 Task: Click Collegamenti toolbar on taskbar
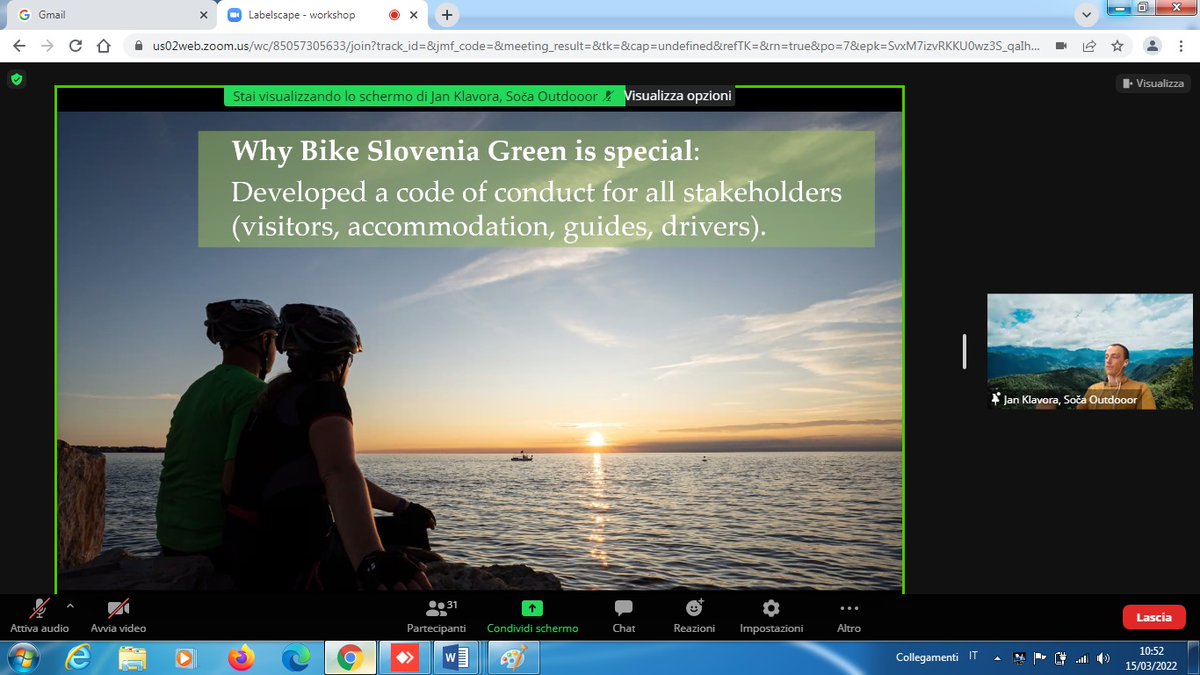927,657
